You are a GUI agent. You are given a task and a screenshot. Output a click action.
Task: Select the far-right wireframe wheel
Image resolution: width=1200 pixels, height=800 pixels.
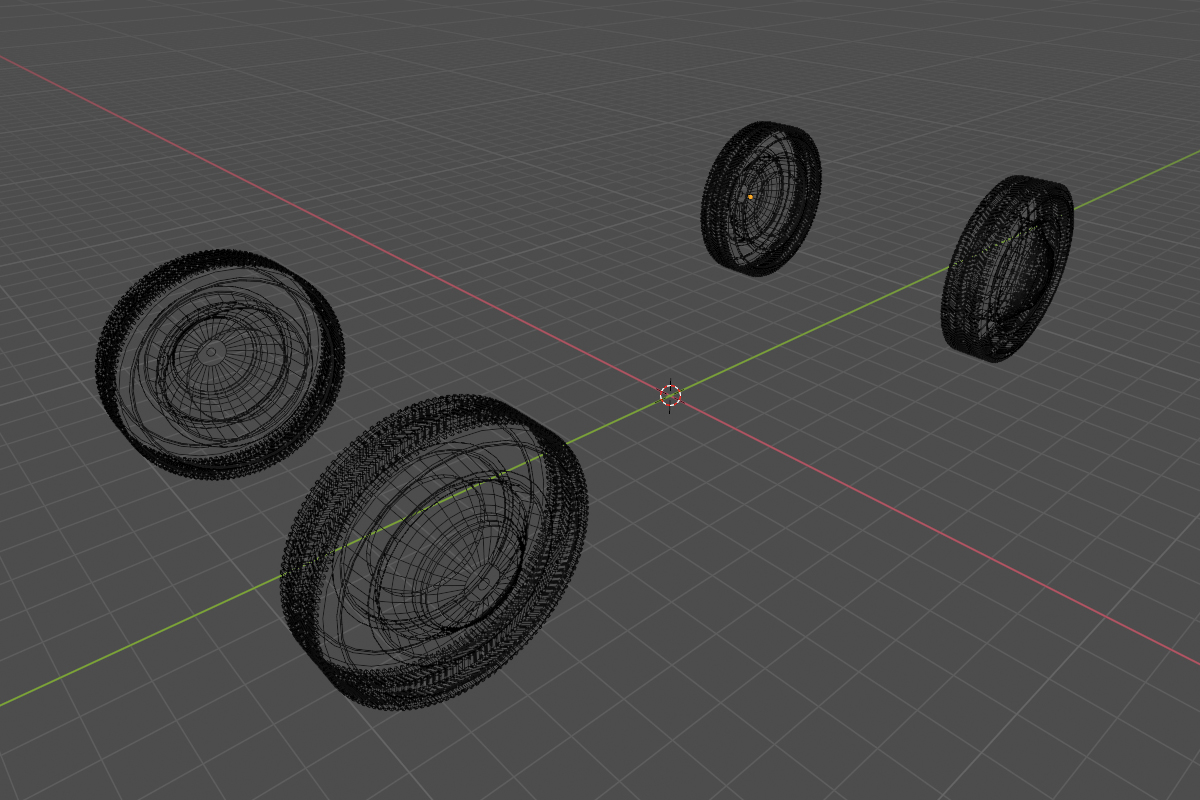coord(1007,268)
